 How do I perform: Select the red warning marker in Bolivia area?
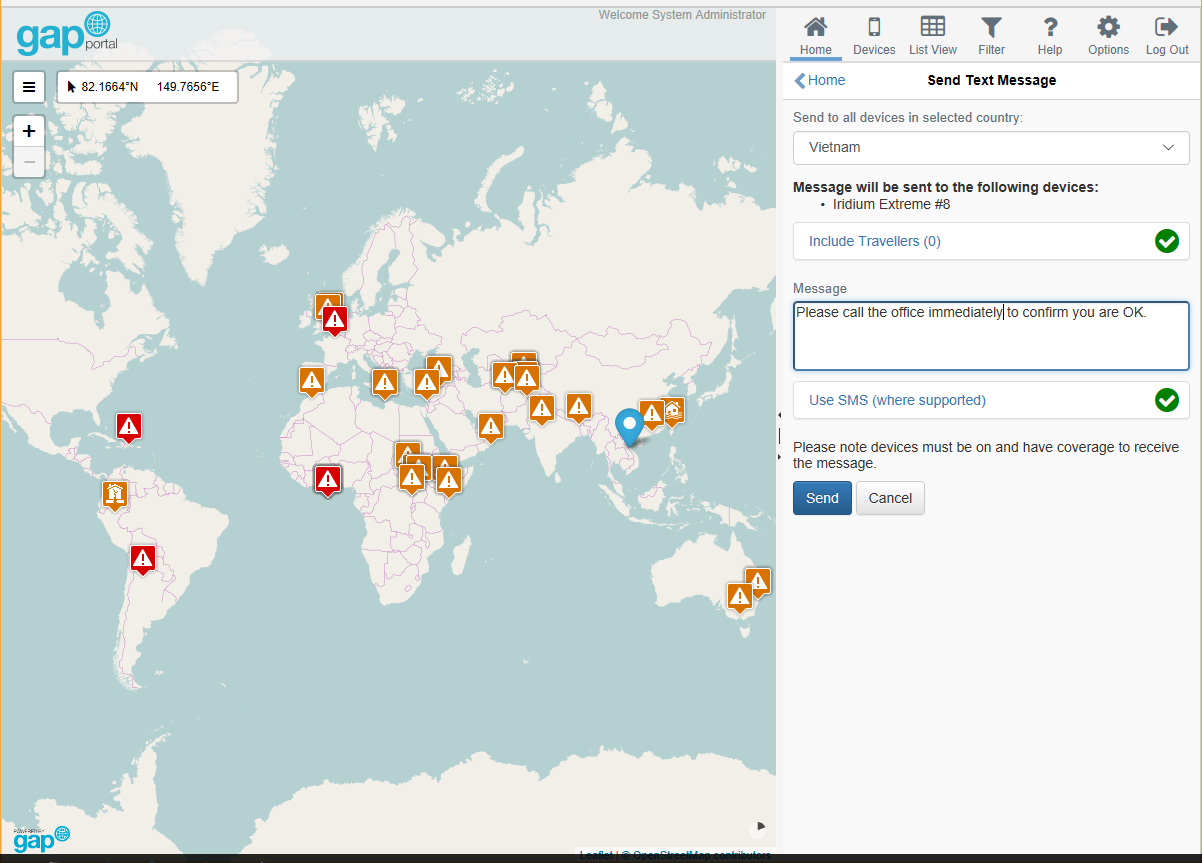click(x=143, y=559)
